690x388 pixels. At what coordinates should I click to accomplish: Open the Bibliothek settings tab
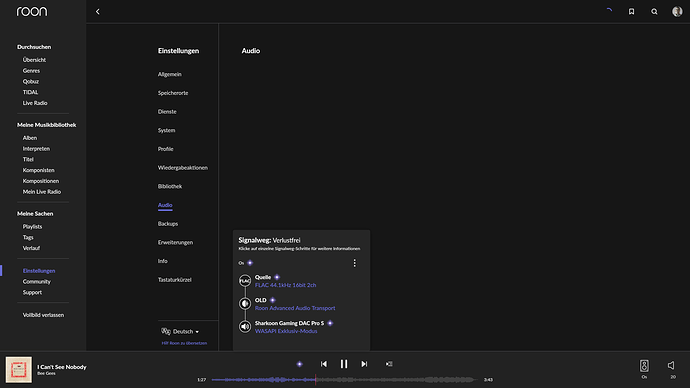[x=170, y=187]
